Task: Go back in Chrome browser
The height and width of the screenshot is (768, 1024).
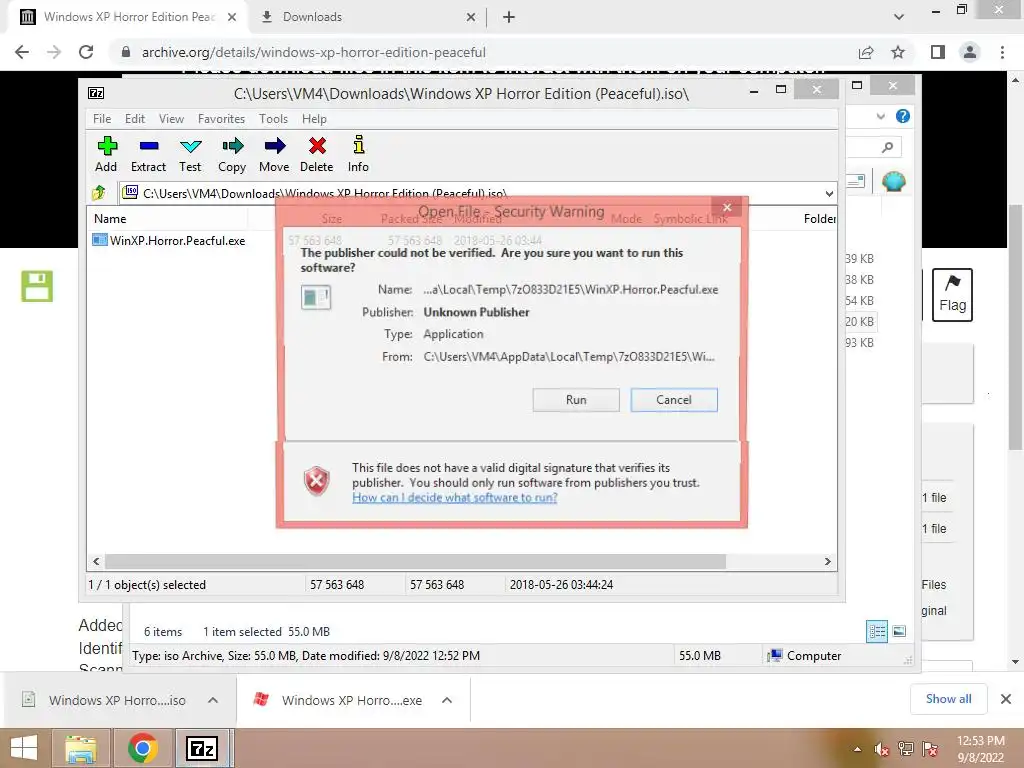Action: point(22,52)
